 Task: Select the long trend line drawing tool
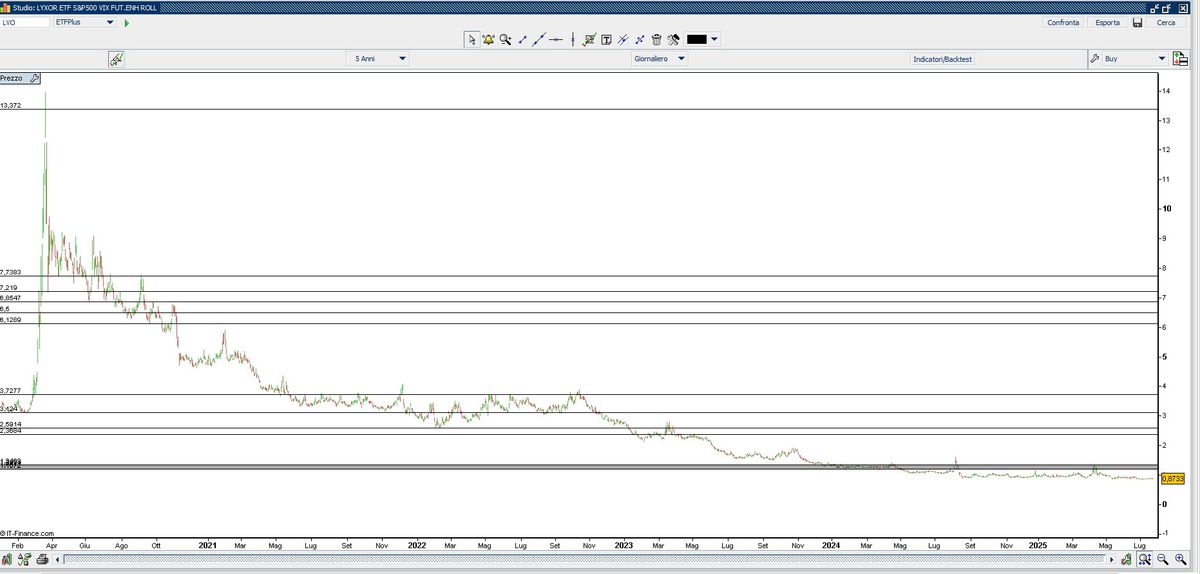pyautogui.click(x=538, y=39)
